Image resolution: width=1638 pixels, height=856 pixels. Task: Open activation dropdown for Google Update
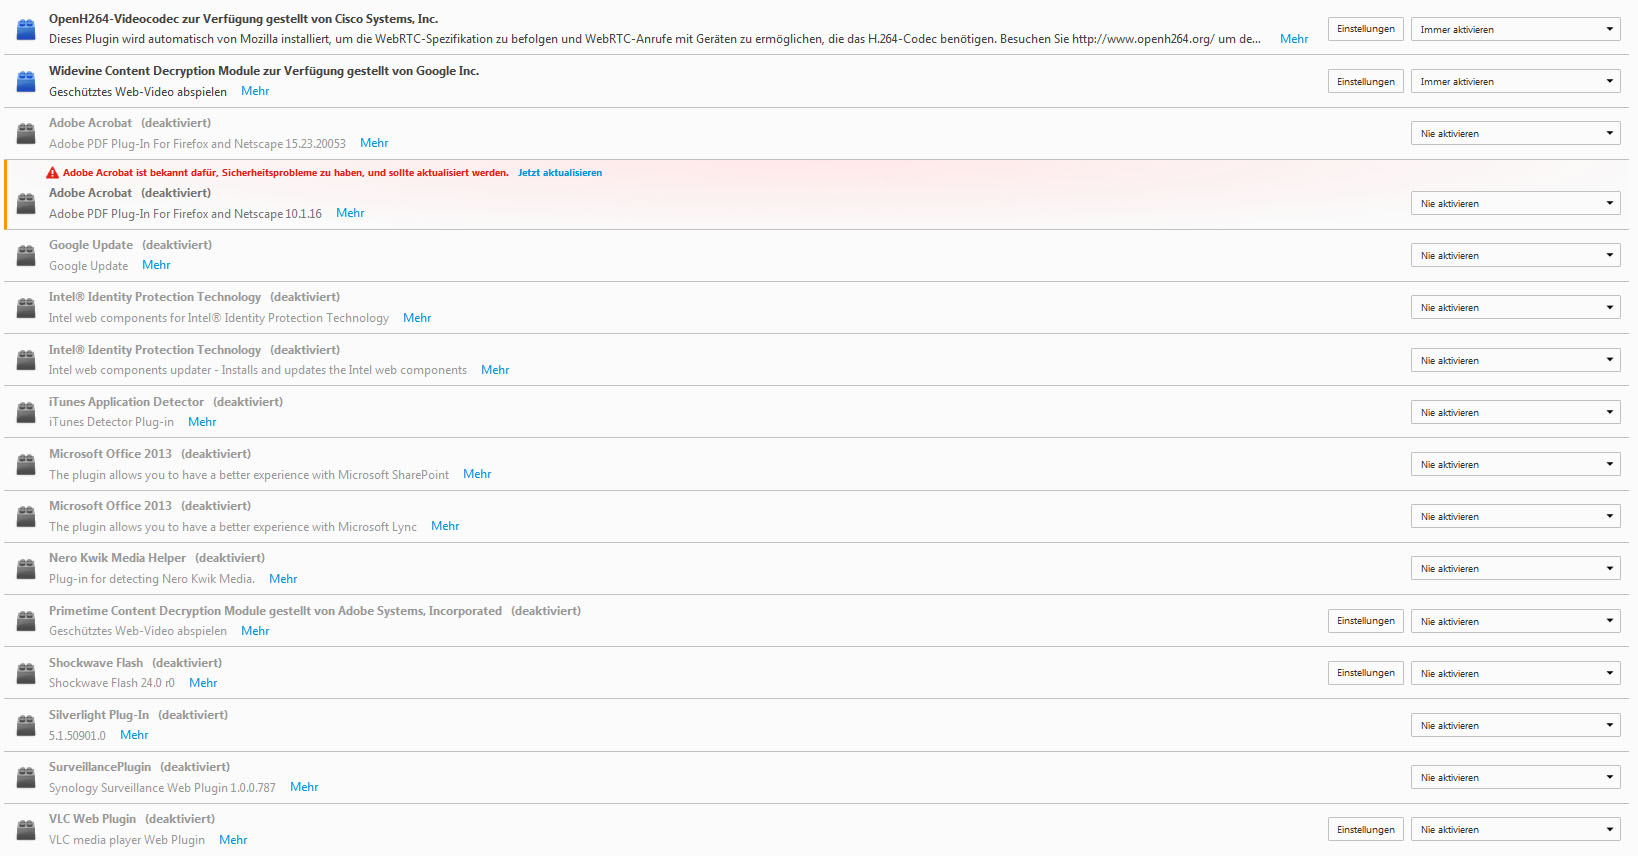coord(1516,255)
